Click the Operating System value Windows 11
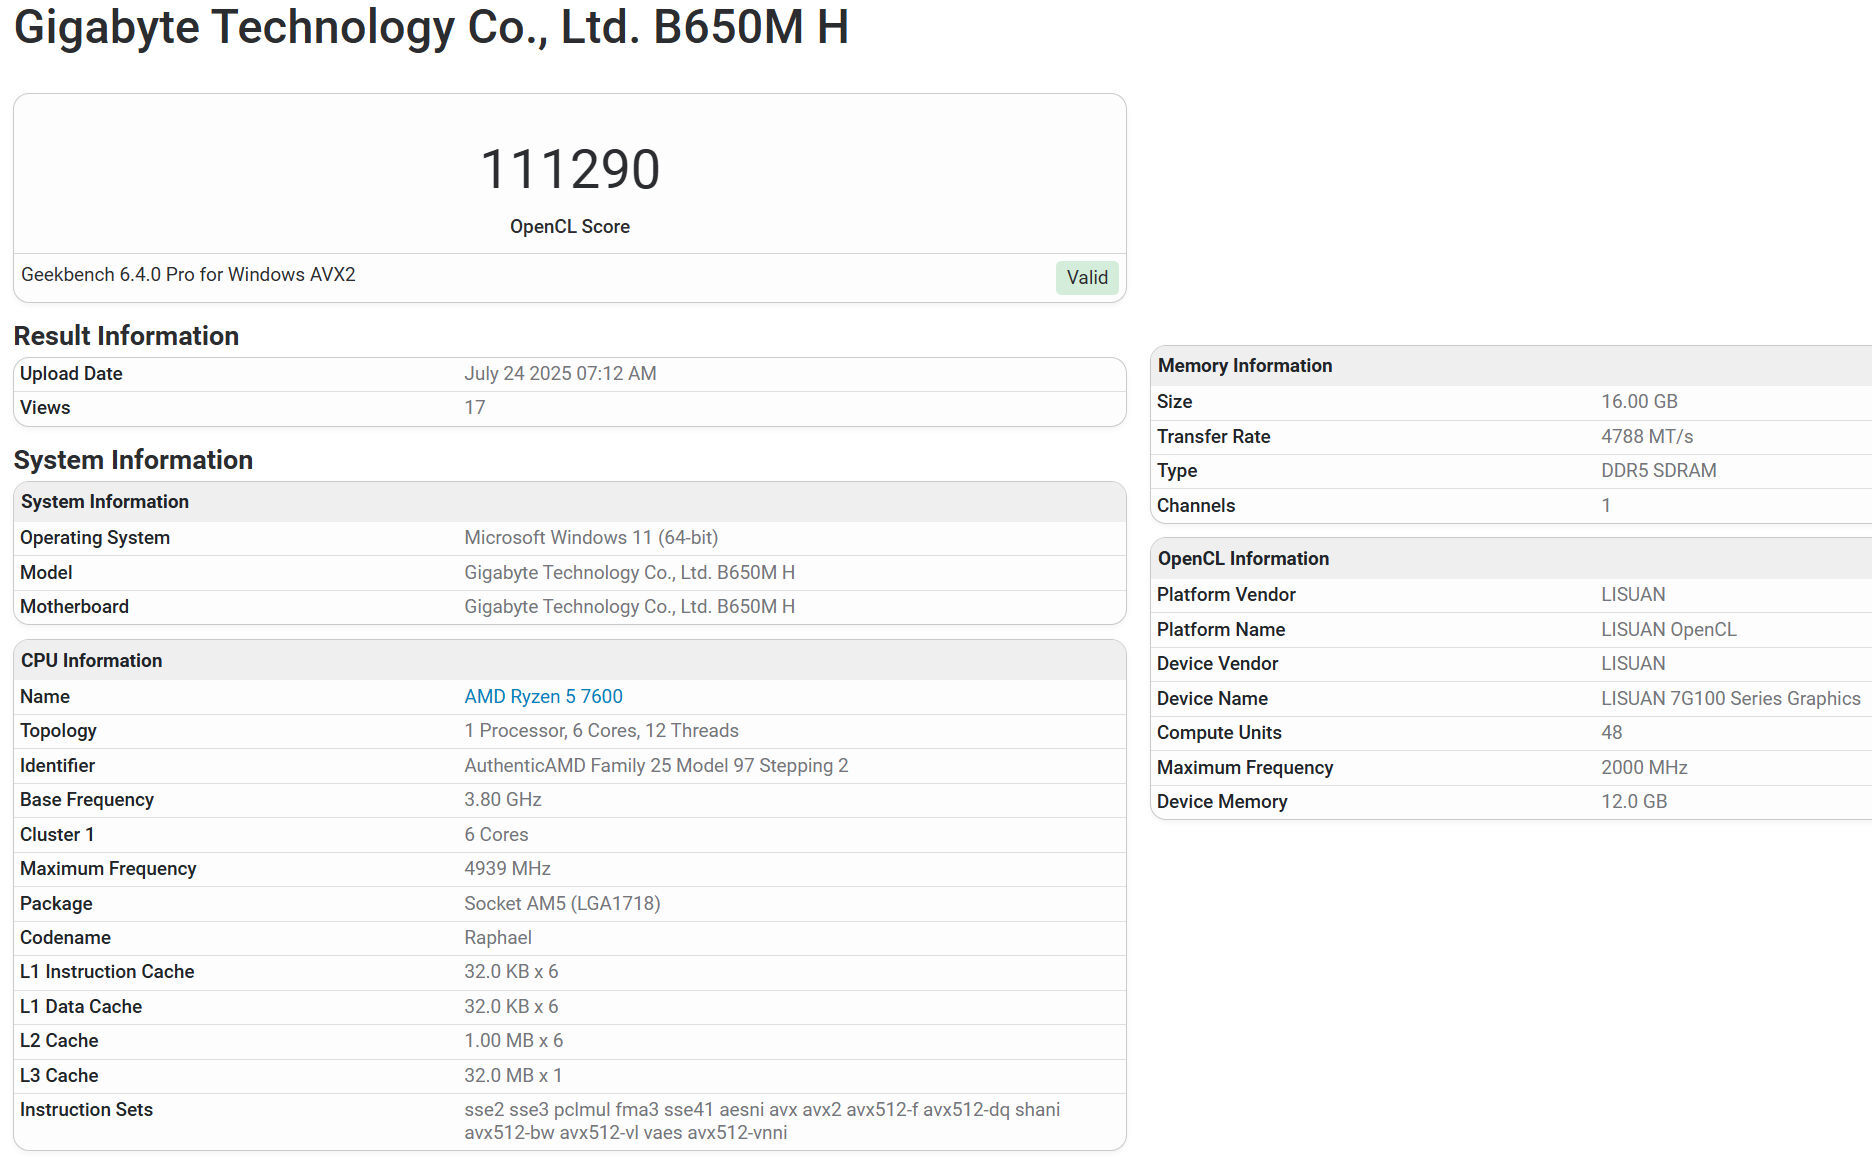 click(591, 537)
